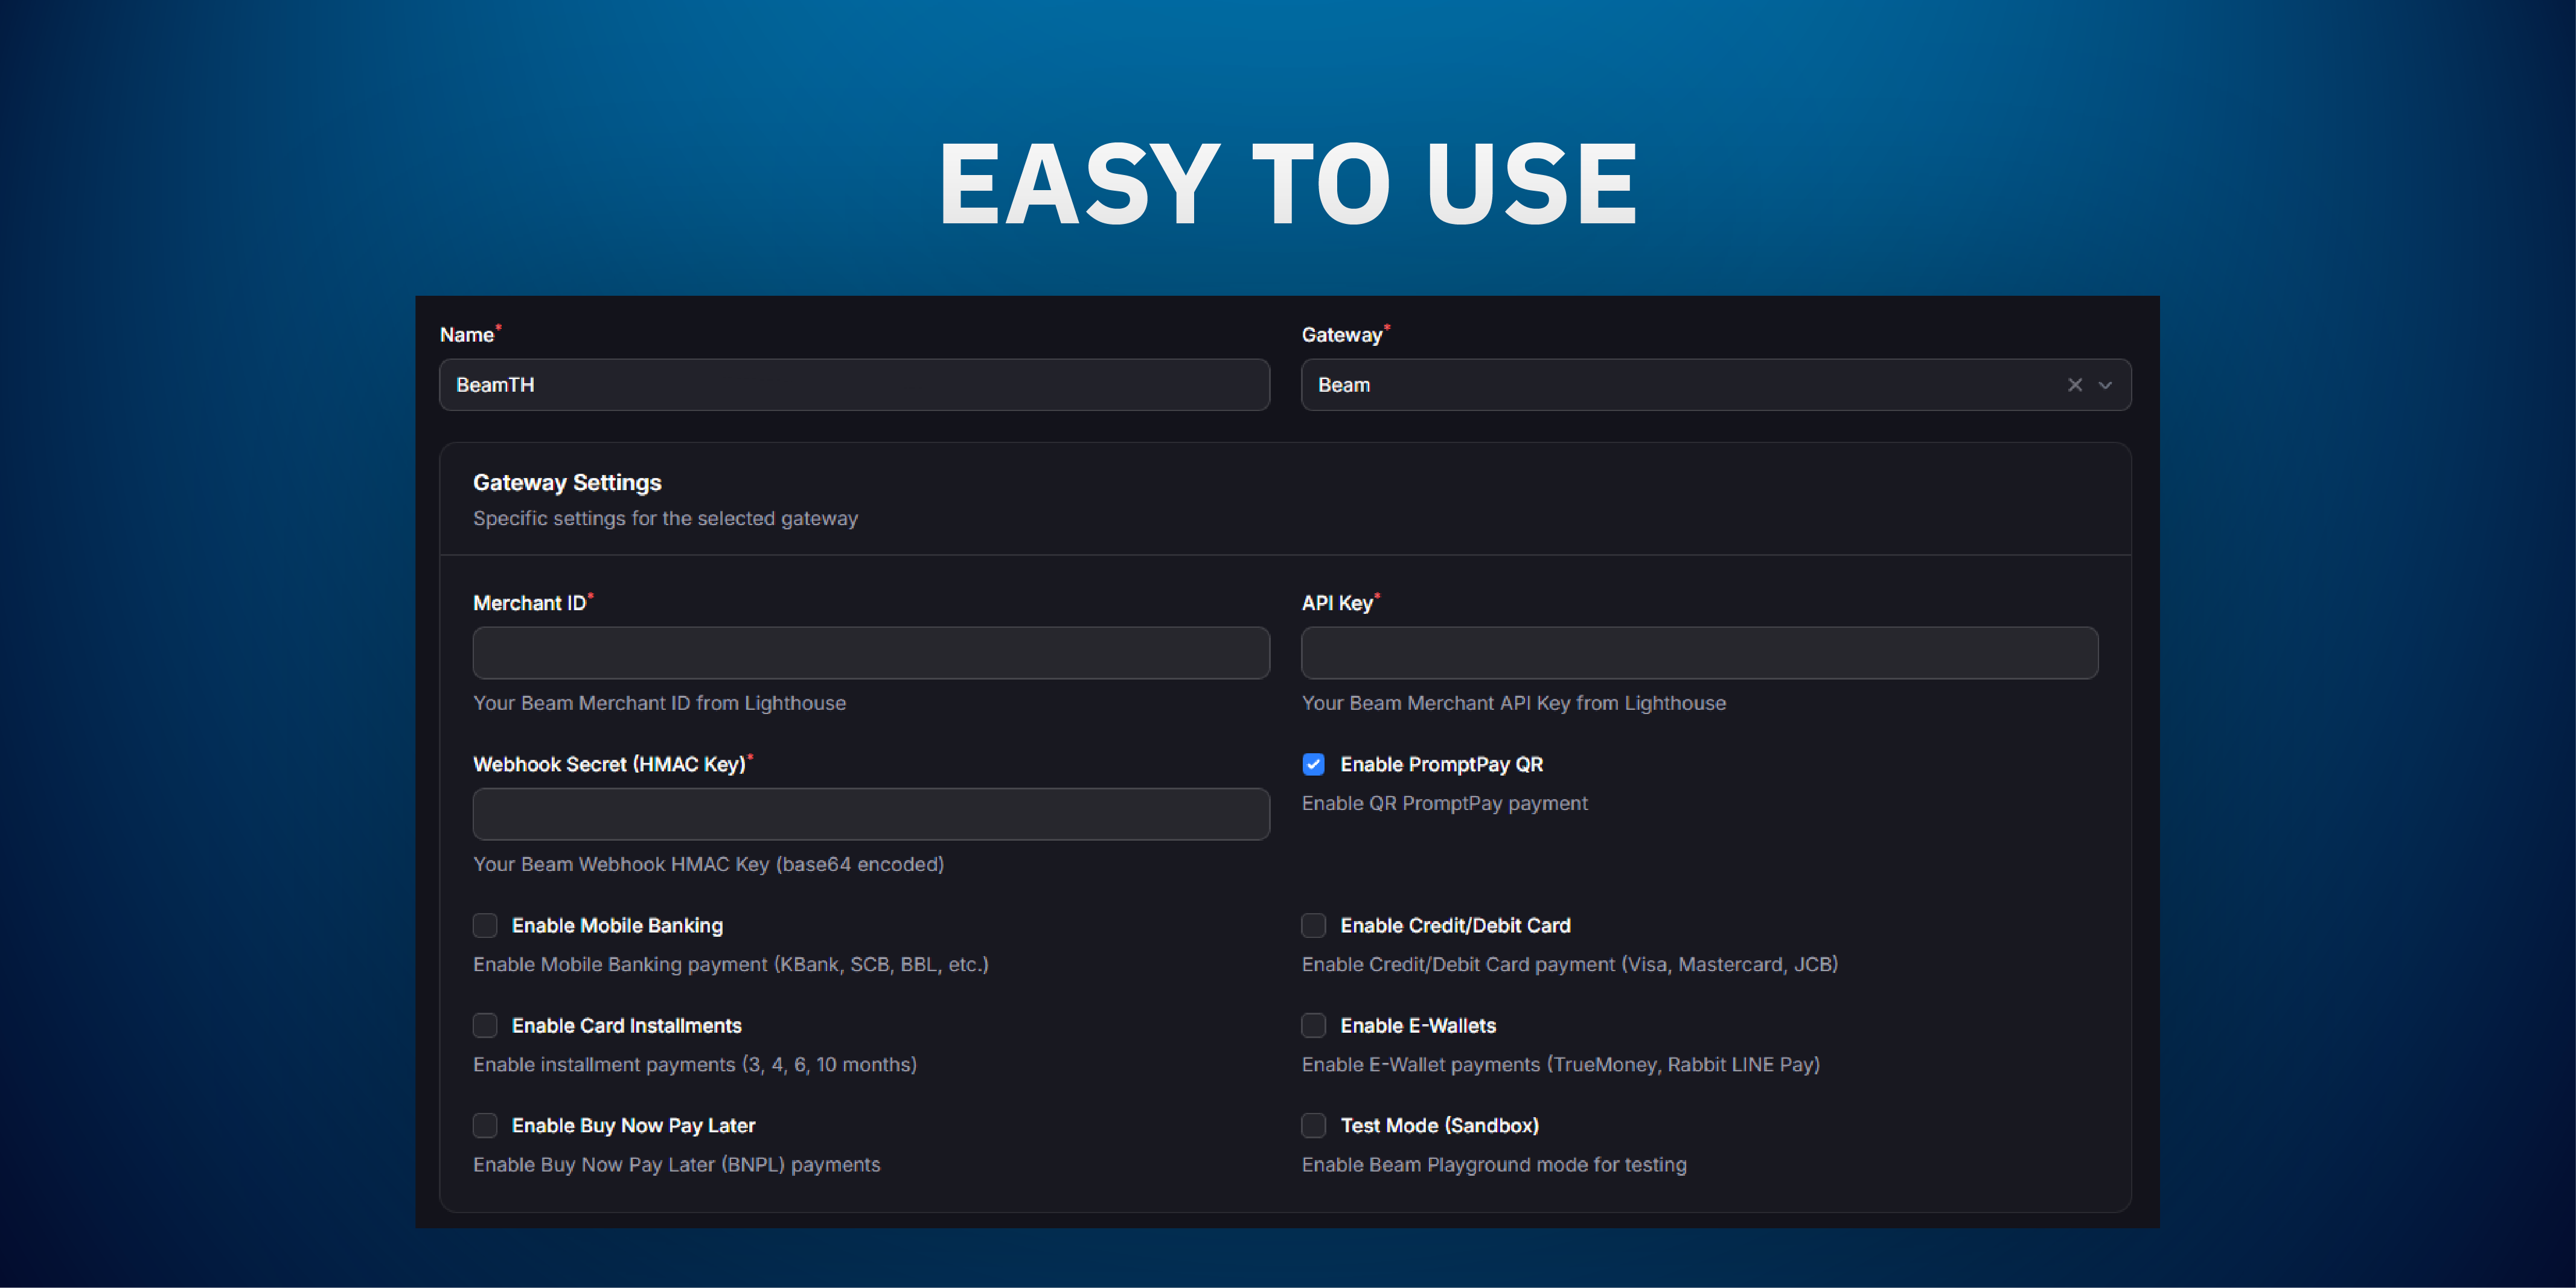Click the Enable Credit/Debit Card label
This screenshot has height=1288, width=2576.
(x=1455, y=925)
